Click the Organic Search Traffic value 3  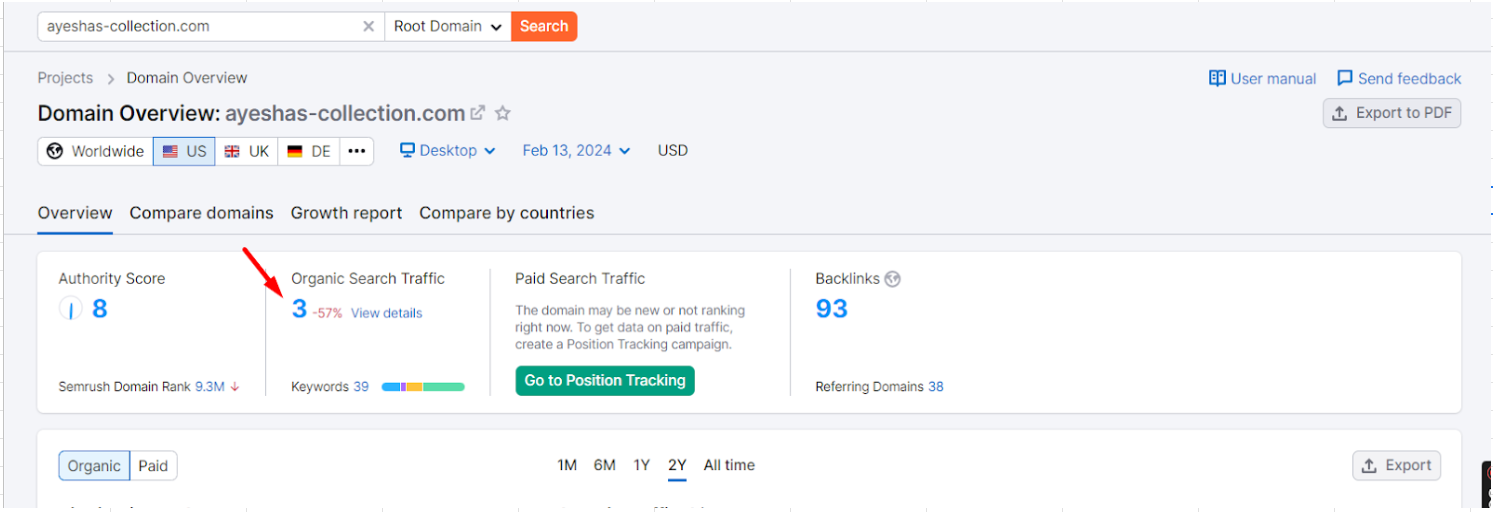point(299,309)
